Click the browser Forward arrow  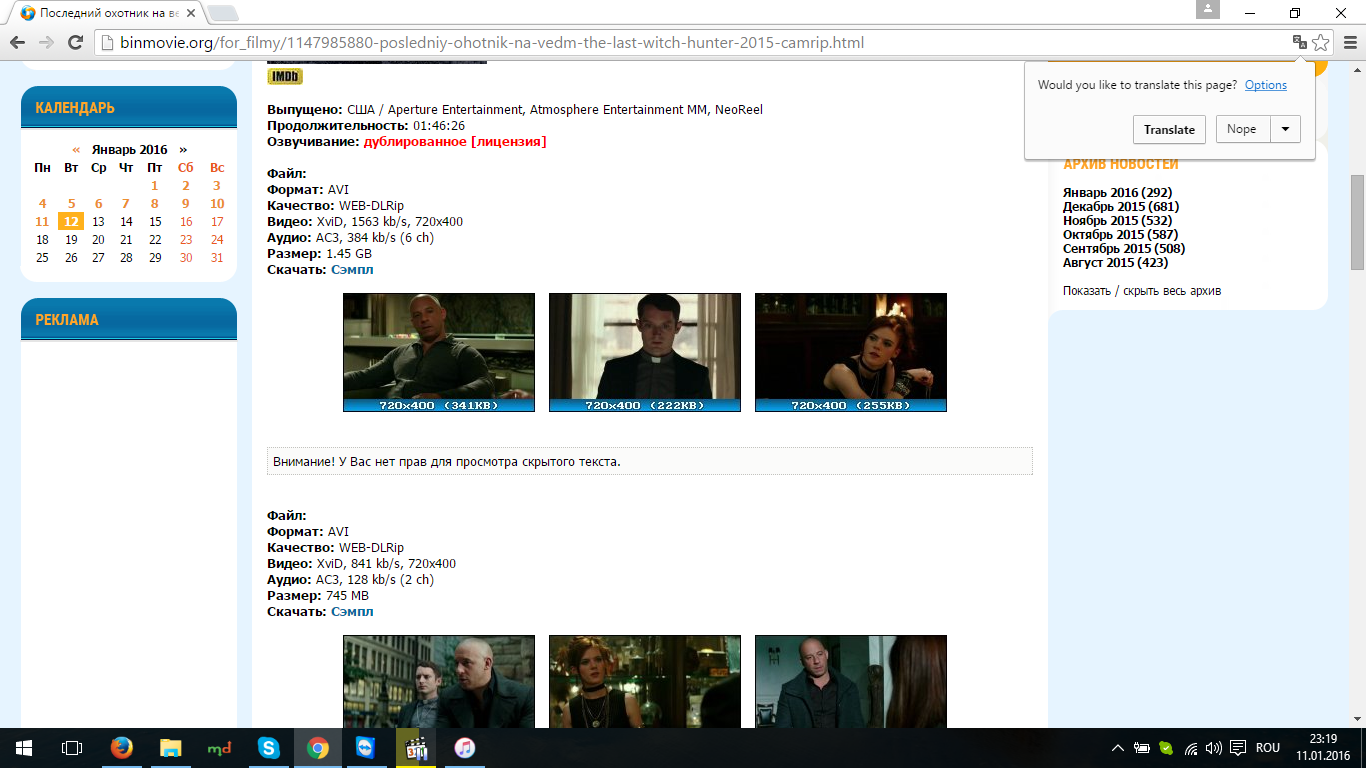coord(45,43)
